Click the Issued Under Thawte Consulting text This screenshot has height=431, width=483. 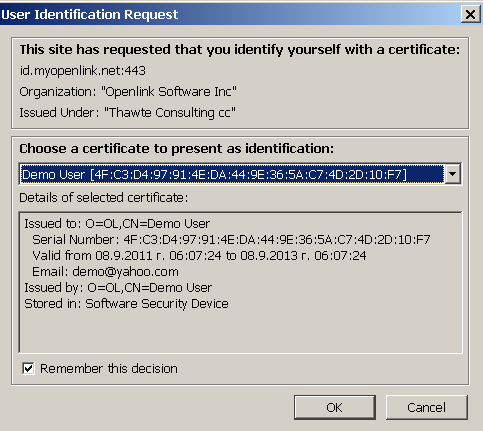127,113
